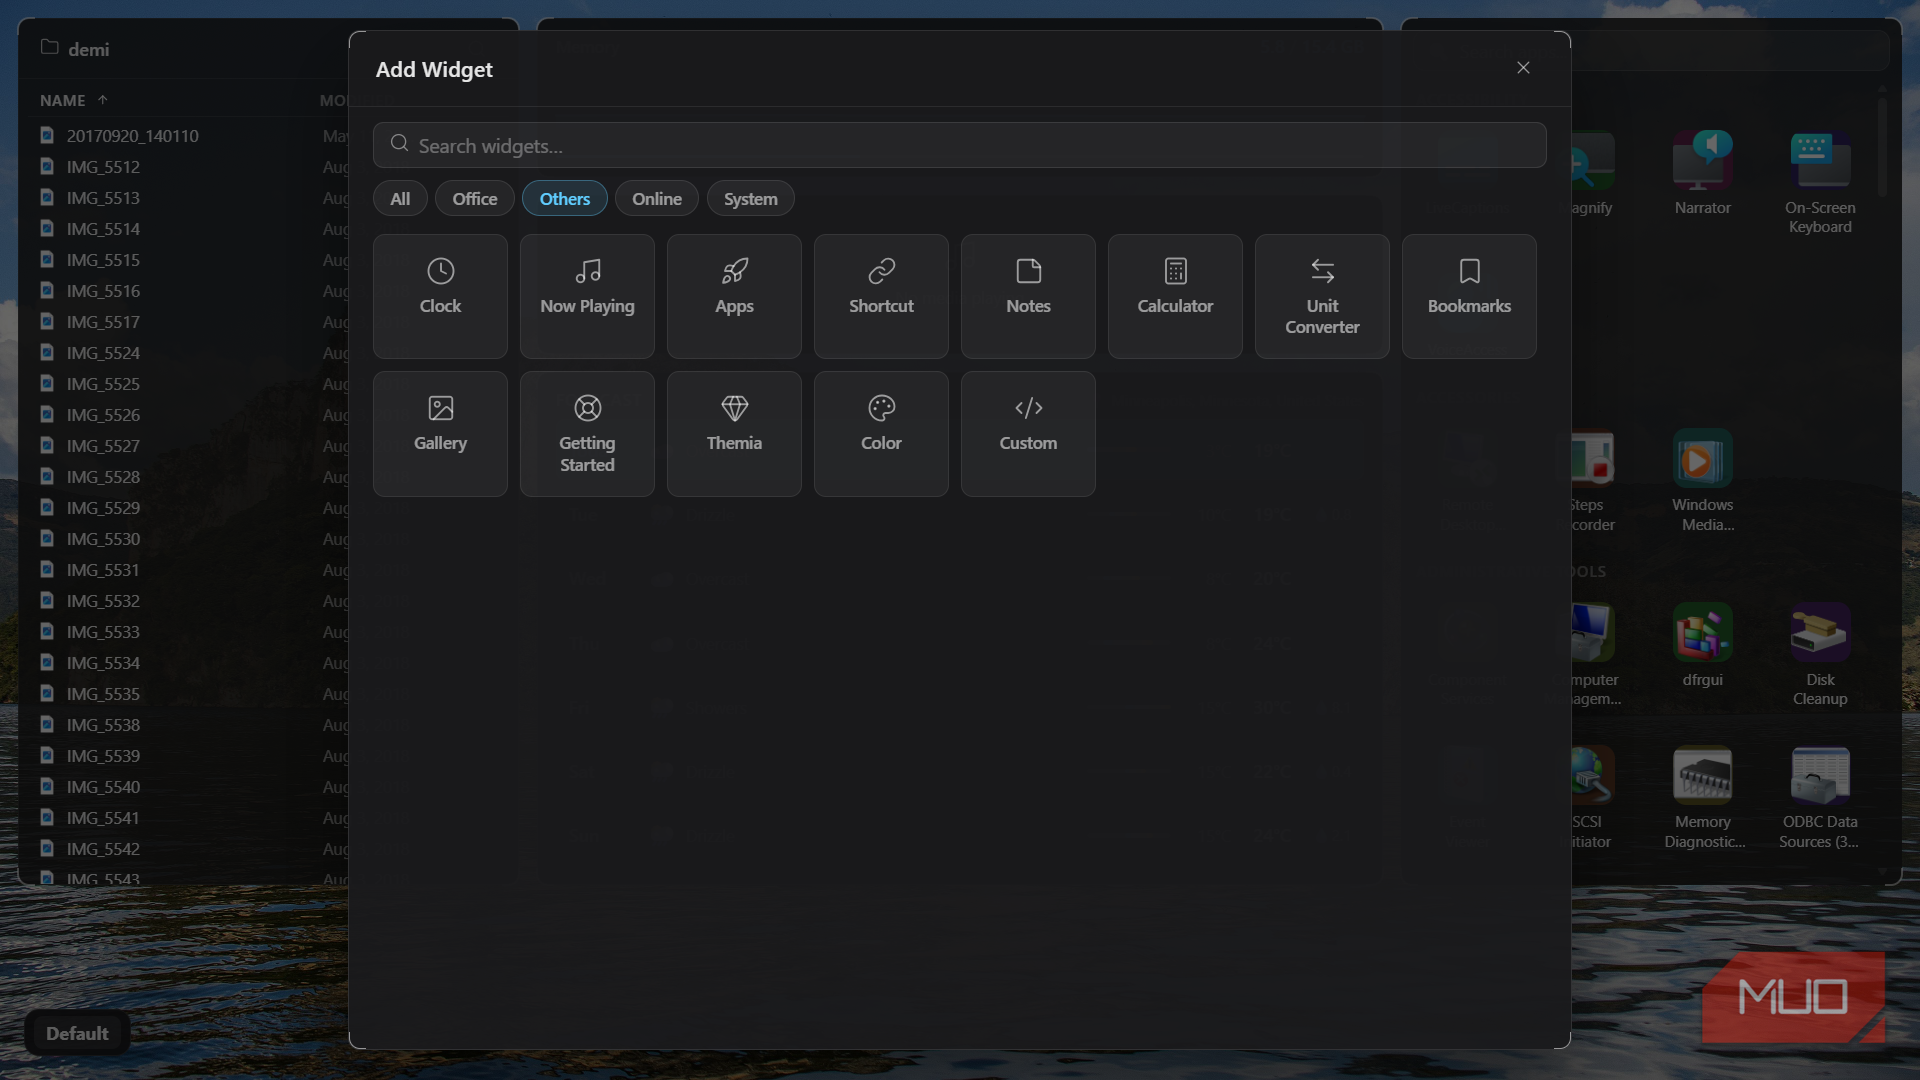Add the Notes widget
This screenshot has height=1080, width=1920.
point(1028,296)
